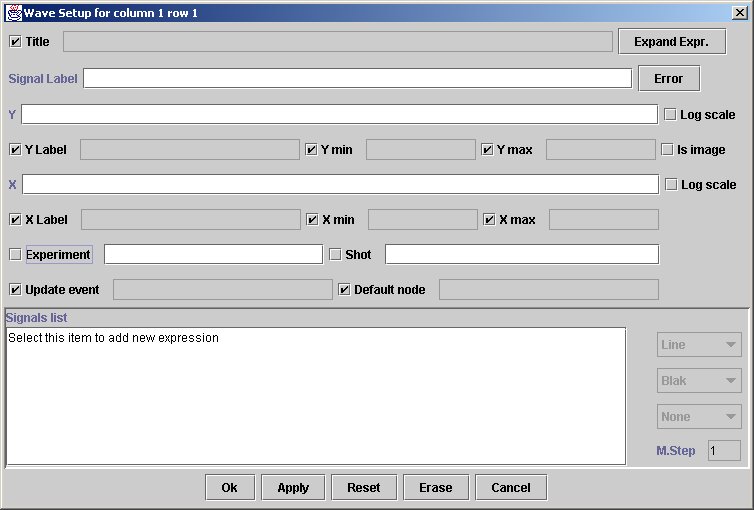The width and height of the screenshot is (754, 510).
Task: Click the Signal Label input field
Action: tap(357, 78)
